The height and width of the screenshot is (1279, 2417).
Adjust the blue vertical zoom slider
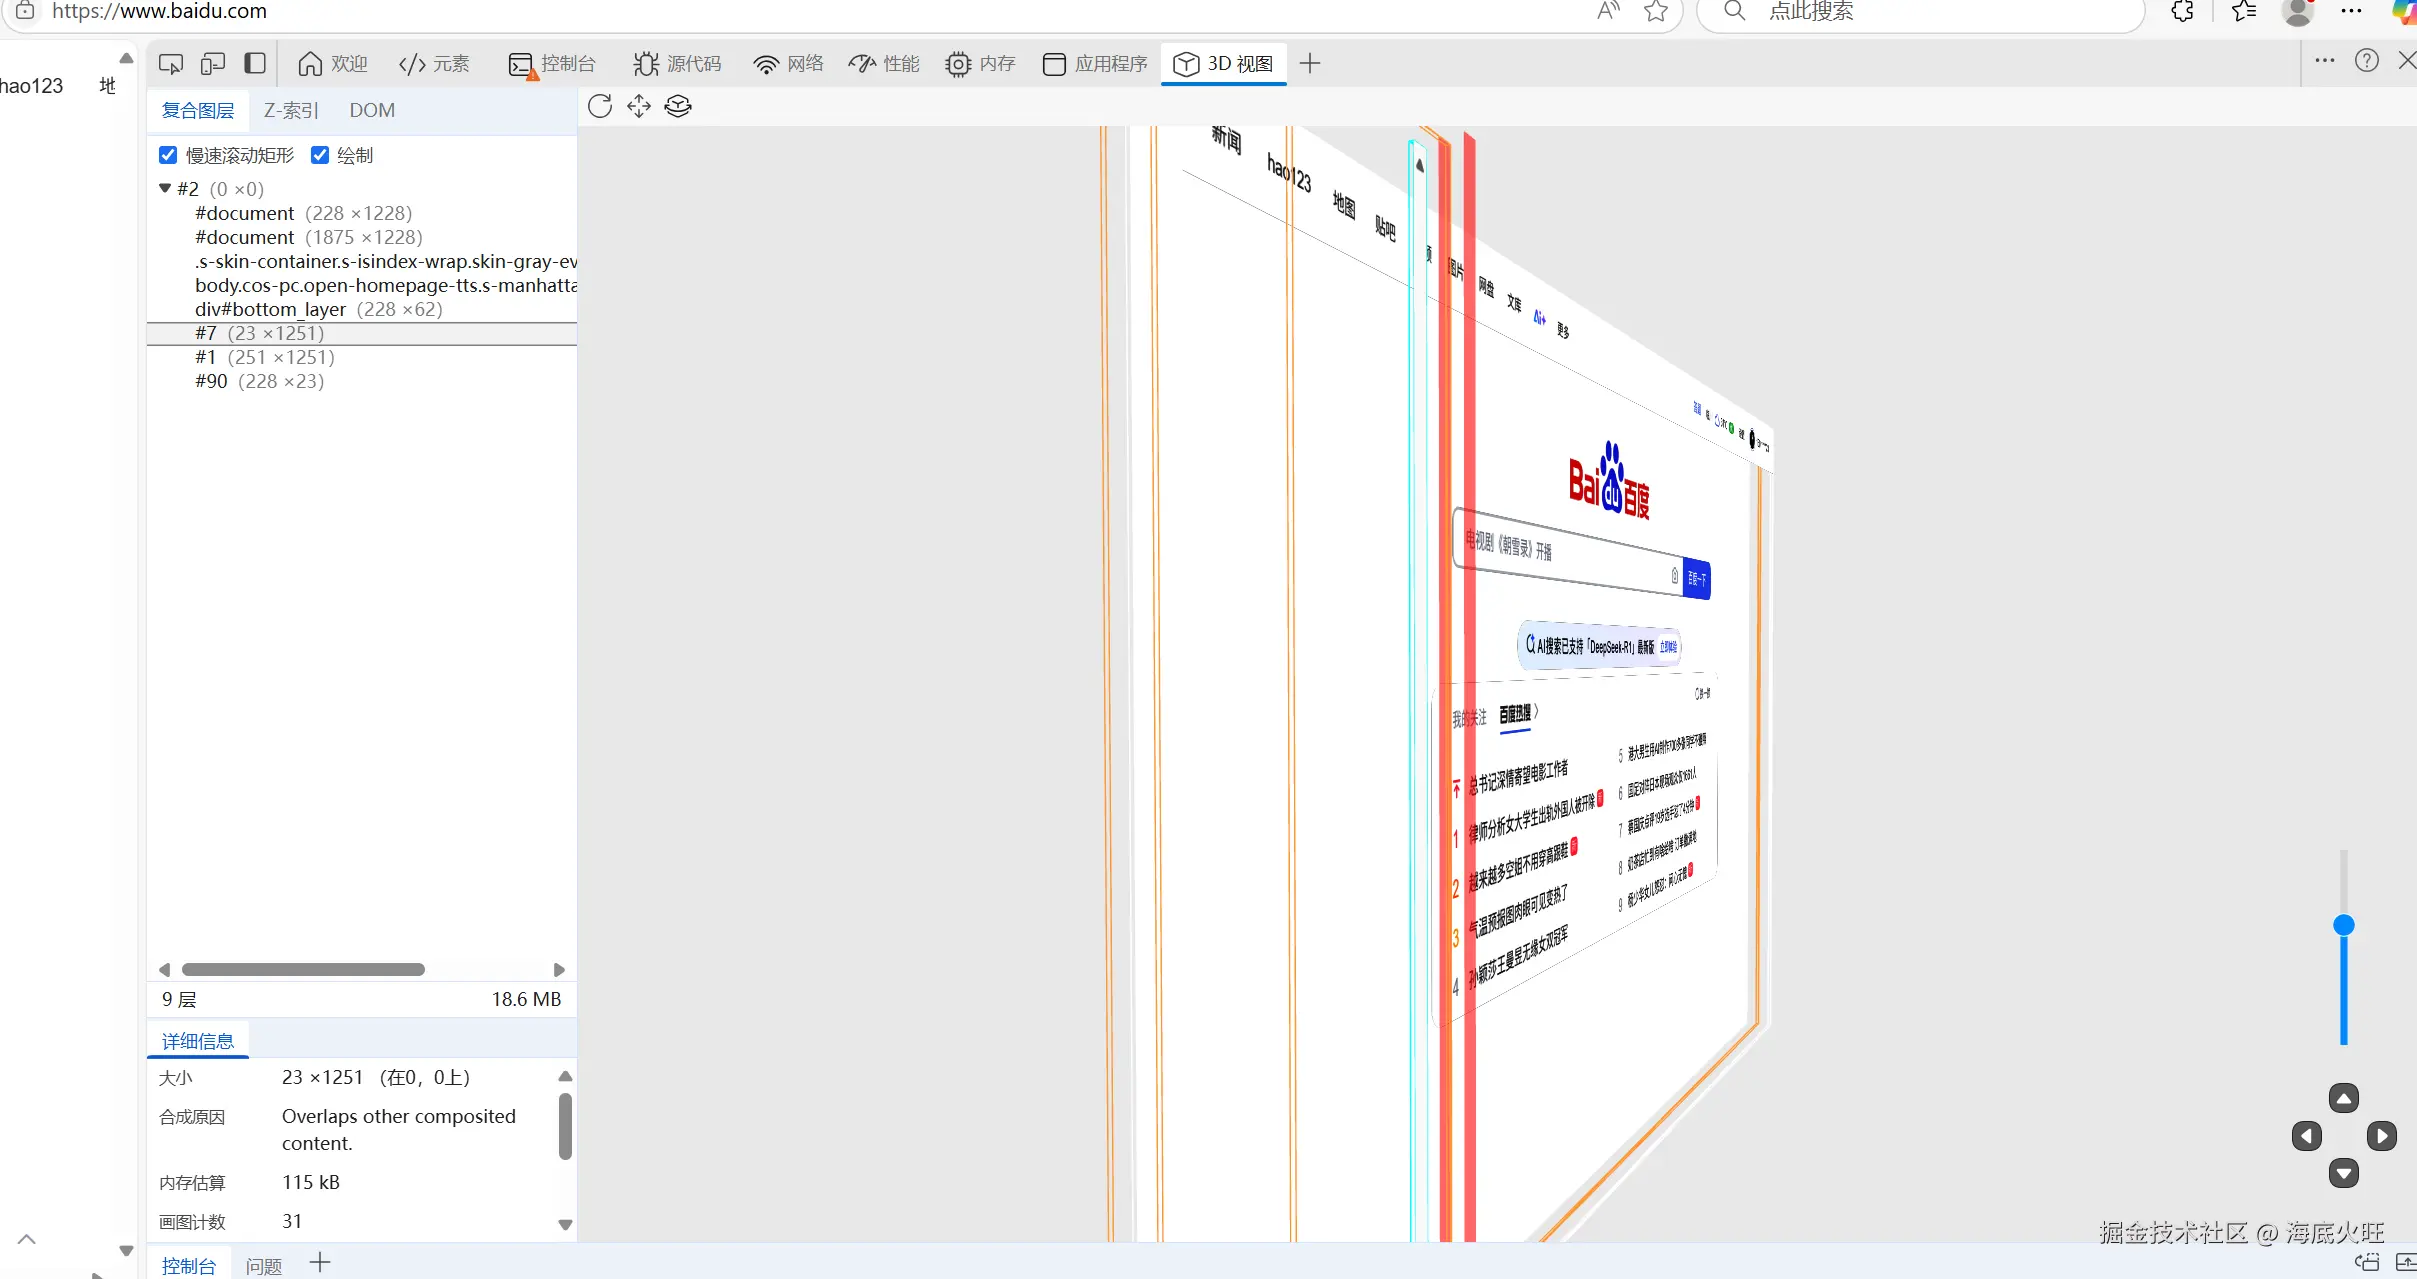point(2343,926)
